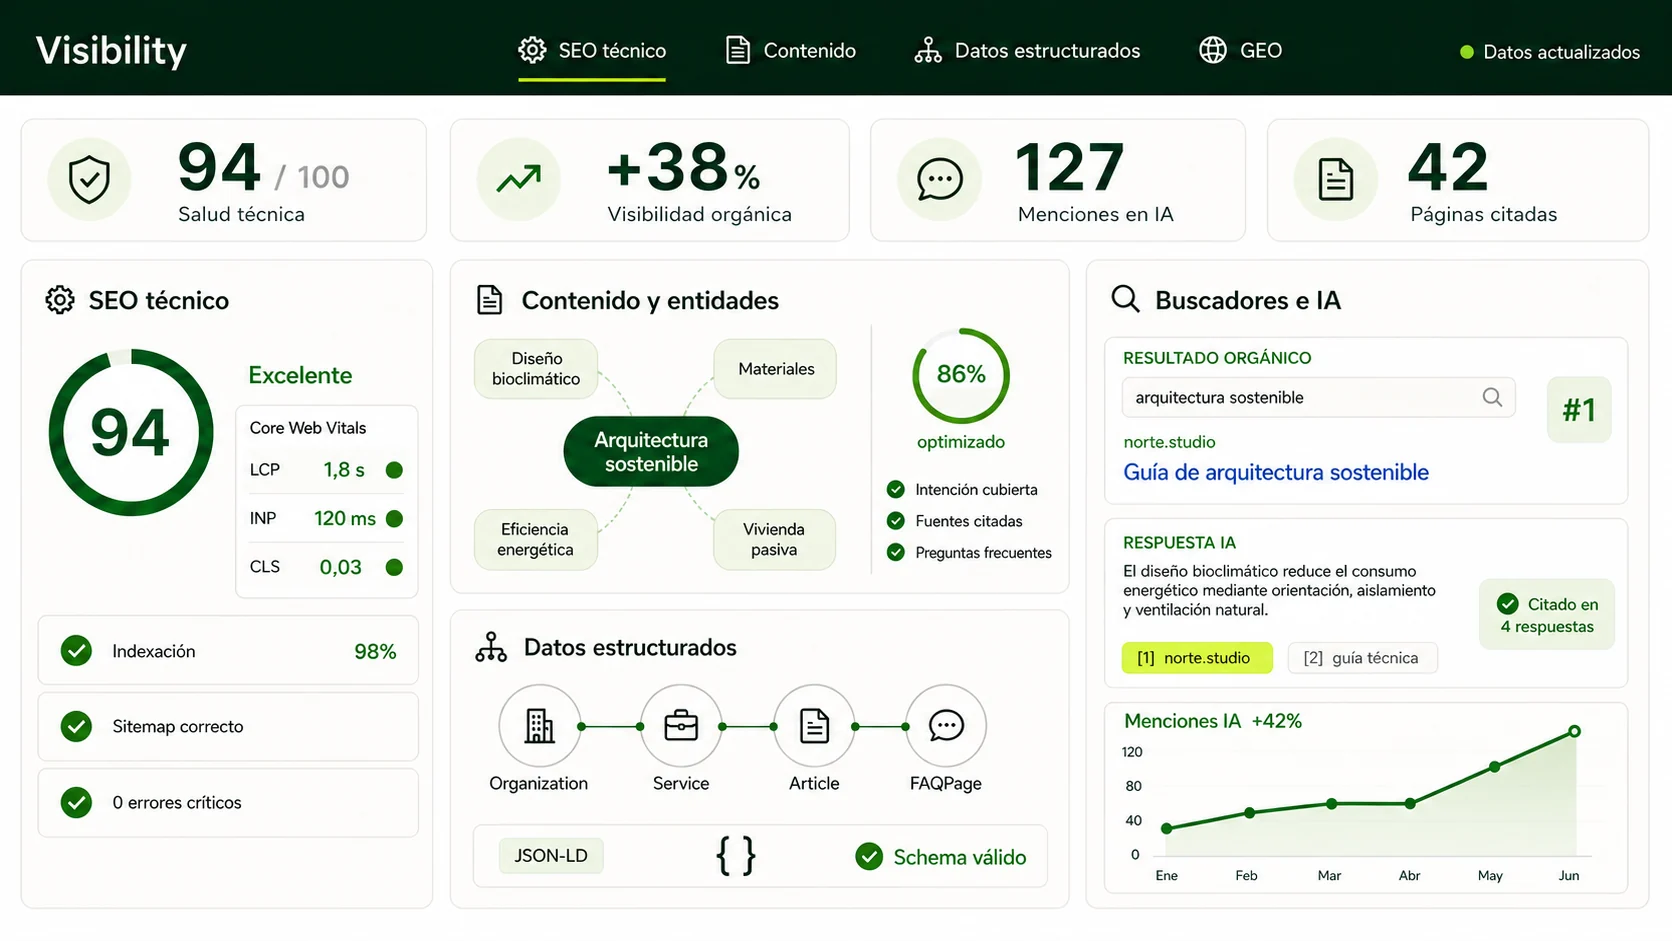1672x941 pixels.
Task: Select the Eficiencia energética entity node
Action: (x=535, y=539)
